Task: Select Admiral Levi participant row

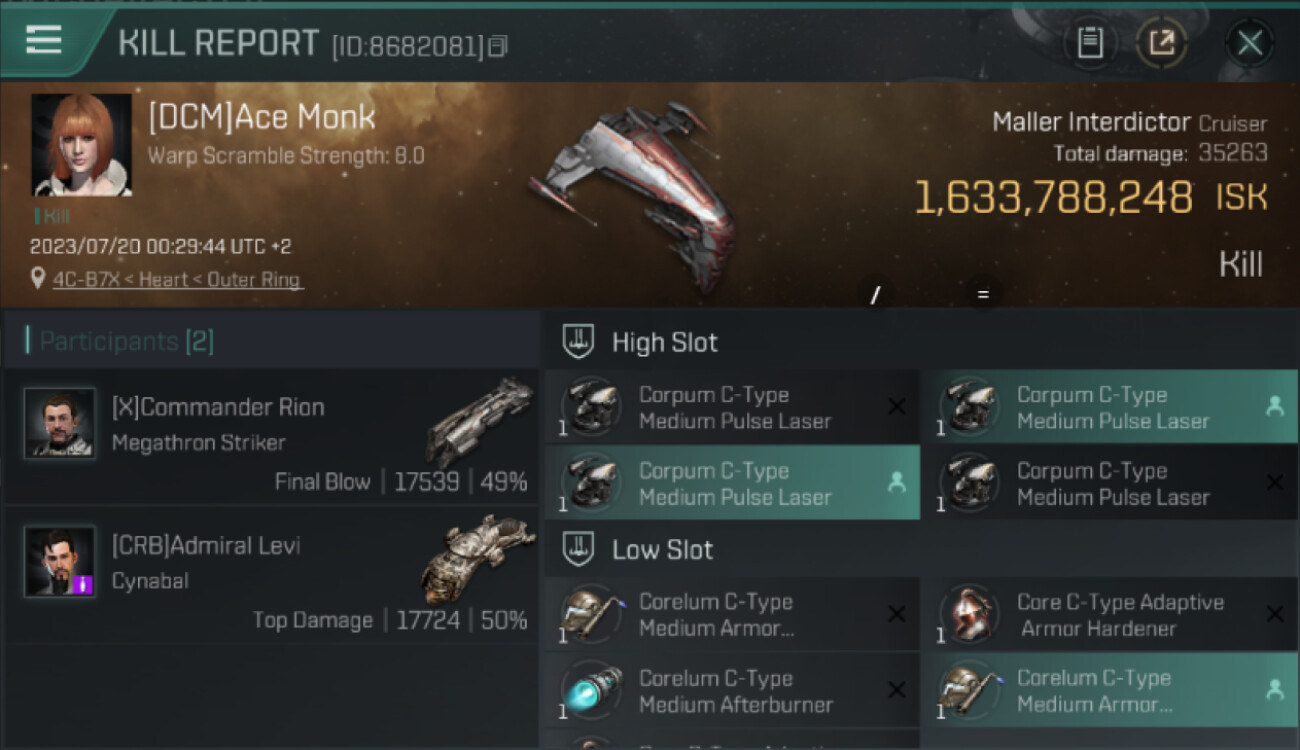Action: [270, 574]
